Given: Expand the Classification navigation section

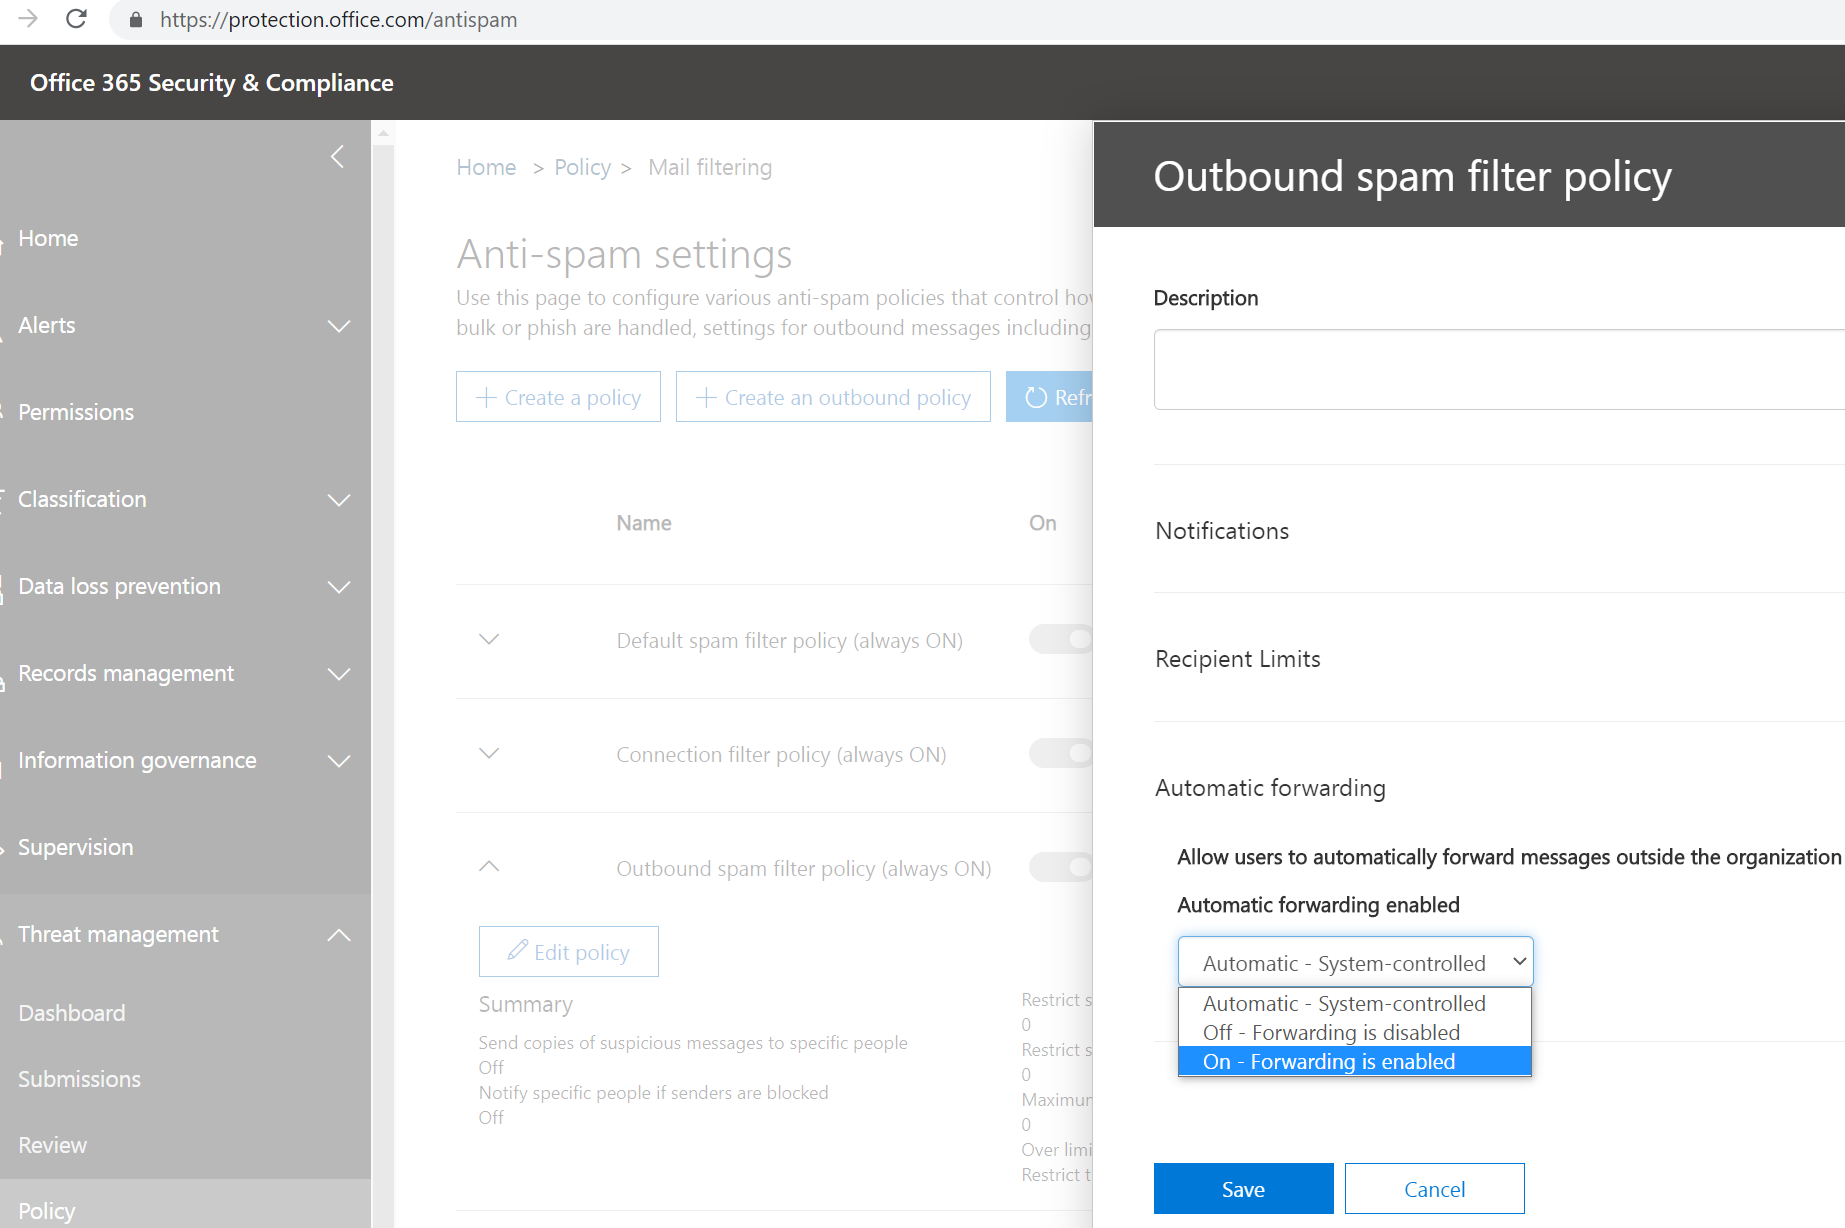Looking at the screenshot, I should point(340,500).
